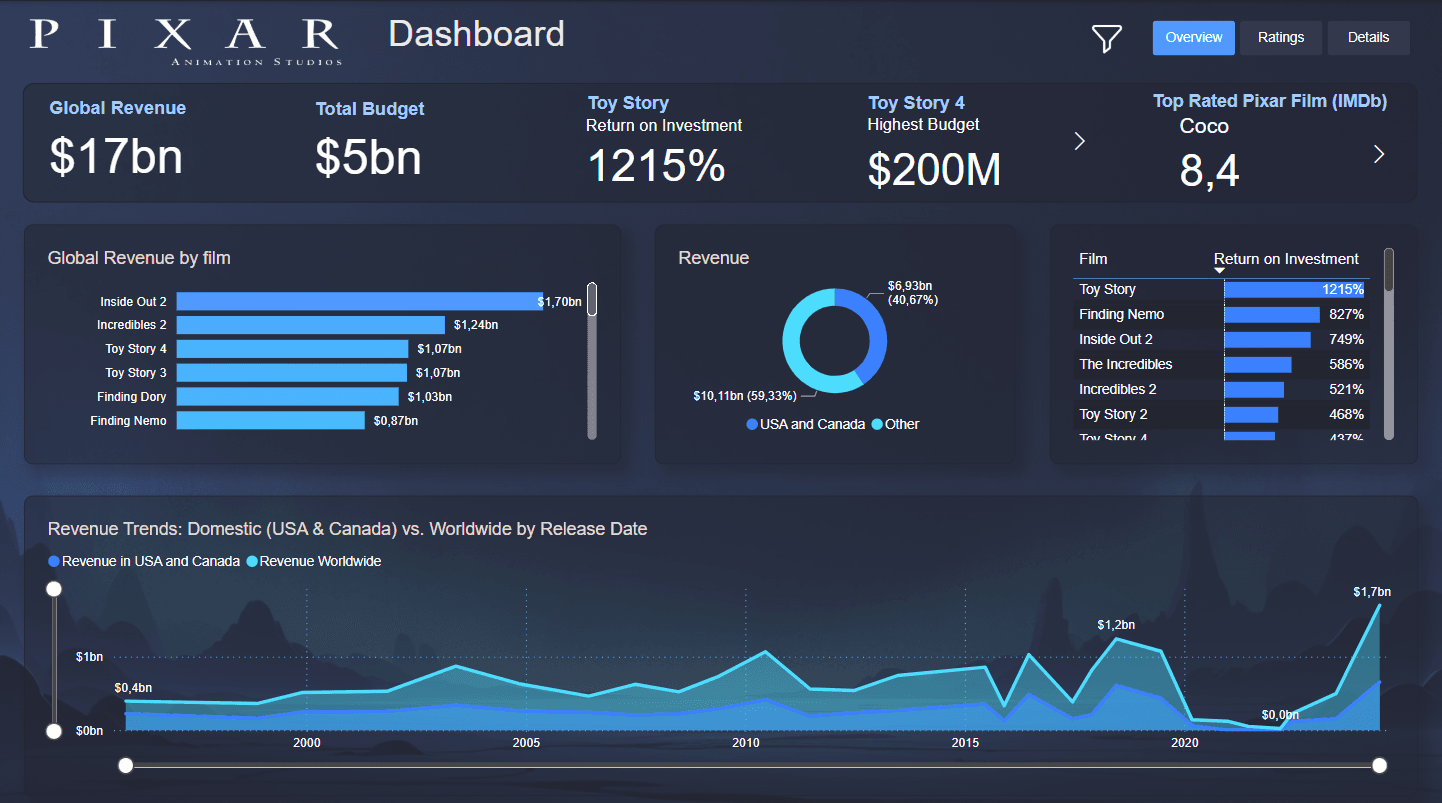This screenshot has height=803, width=1442.
Task: Click the upper handle of the vertical slider
Action: [x=54, y=589]
